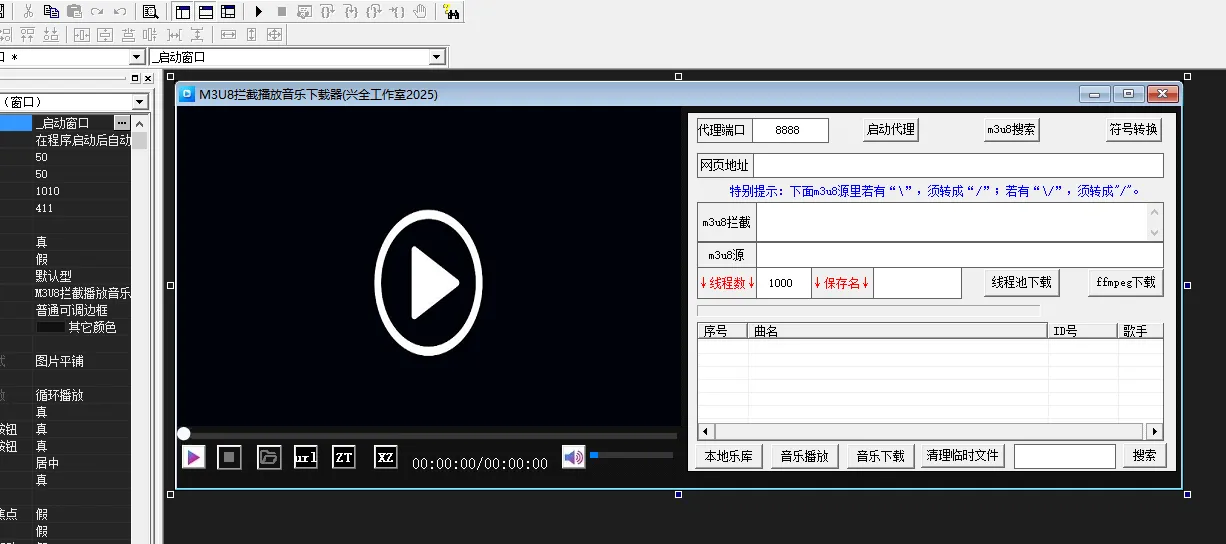The height and width of the screenshot is (544, 1226).
Task: Click the player's play button
Action: tap(194, 457)
